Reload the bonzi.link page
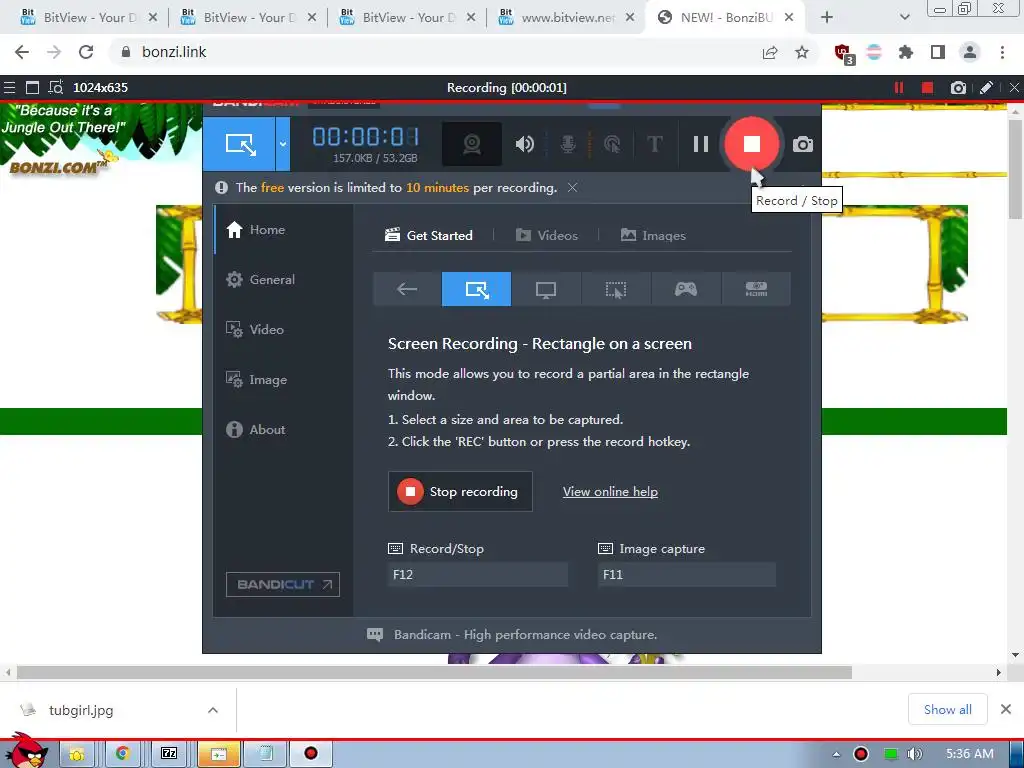Screen dimensions: 1024x768 [x=86, y=52]
